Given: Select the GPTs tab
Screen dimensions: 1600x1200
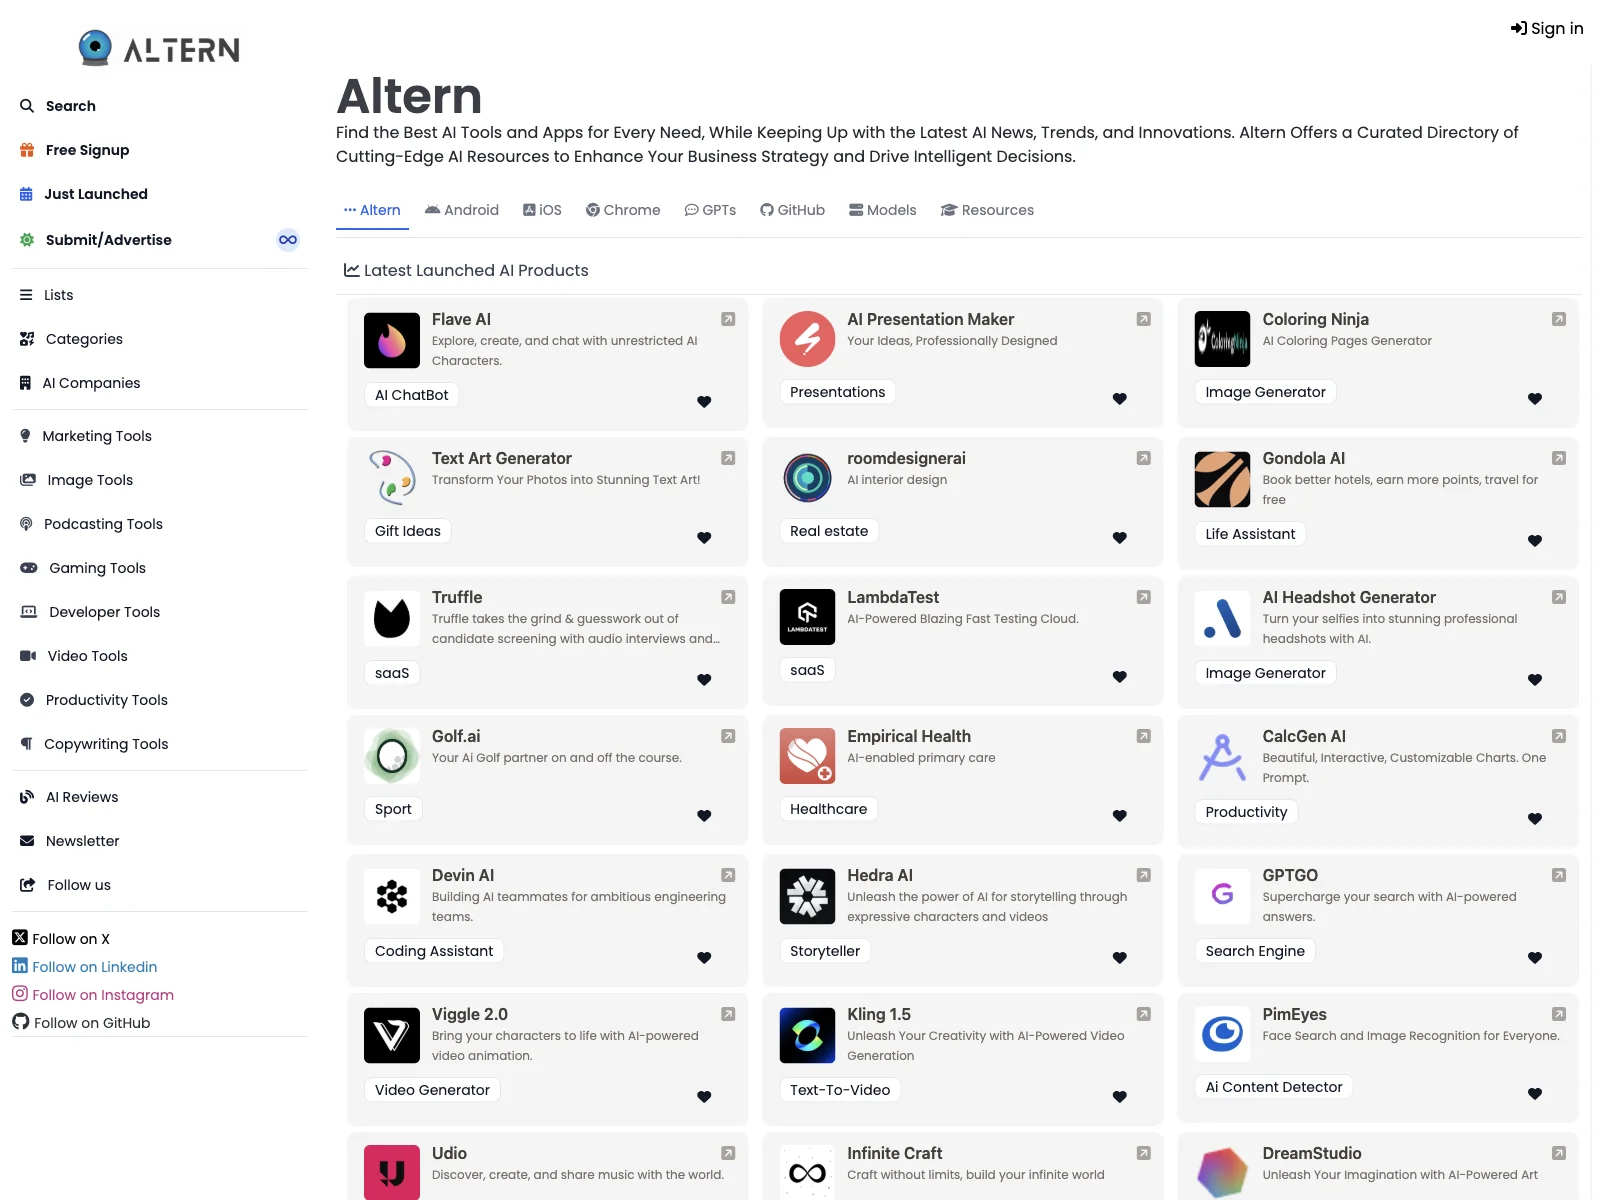Looking at the screenshot, I should 710,210.
